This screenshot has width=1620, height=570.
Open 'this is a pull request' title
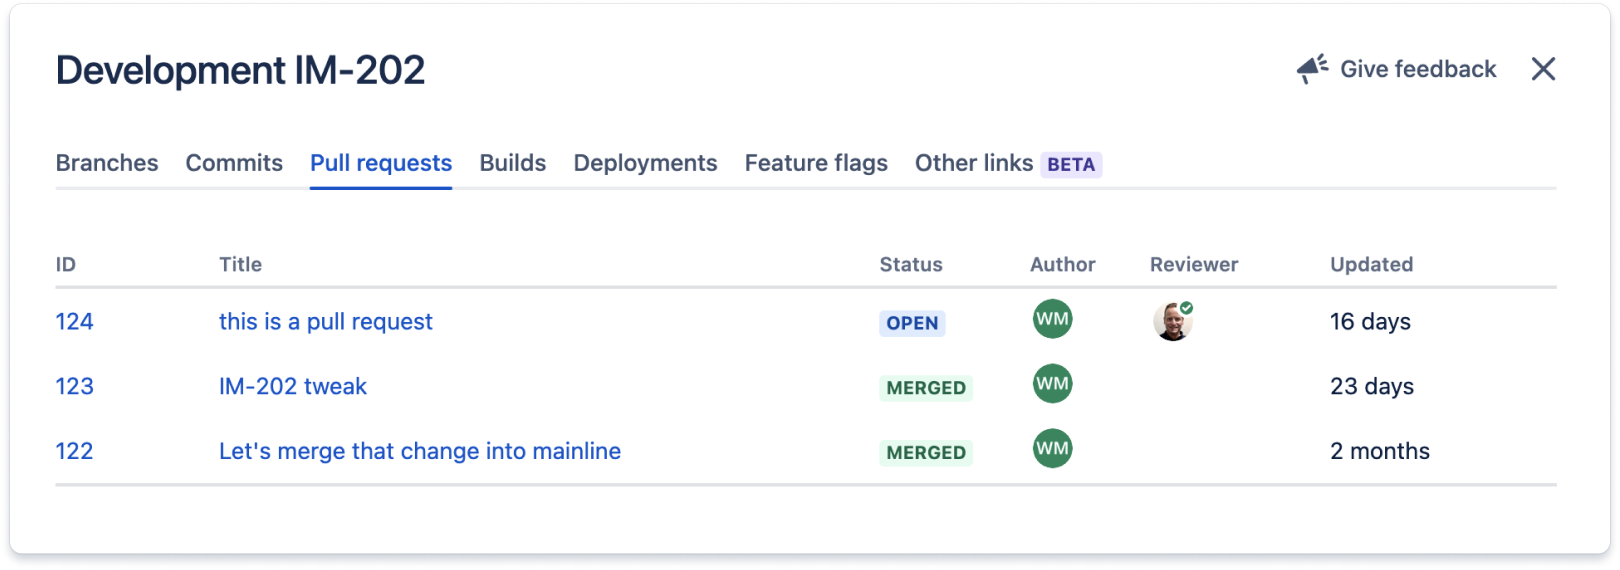coord(326,322)
